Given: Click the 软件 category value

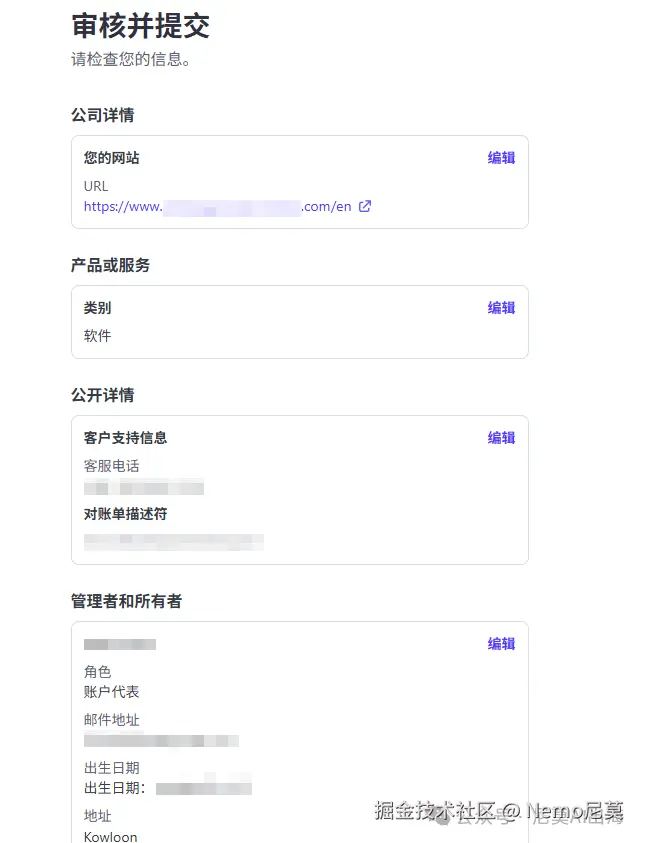Looking at the screenshot, I should [x=97, y=335].
